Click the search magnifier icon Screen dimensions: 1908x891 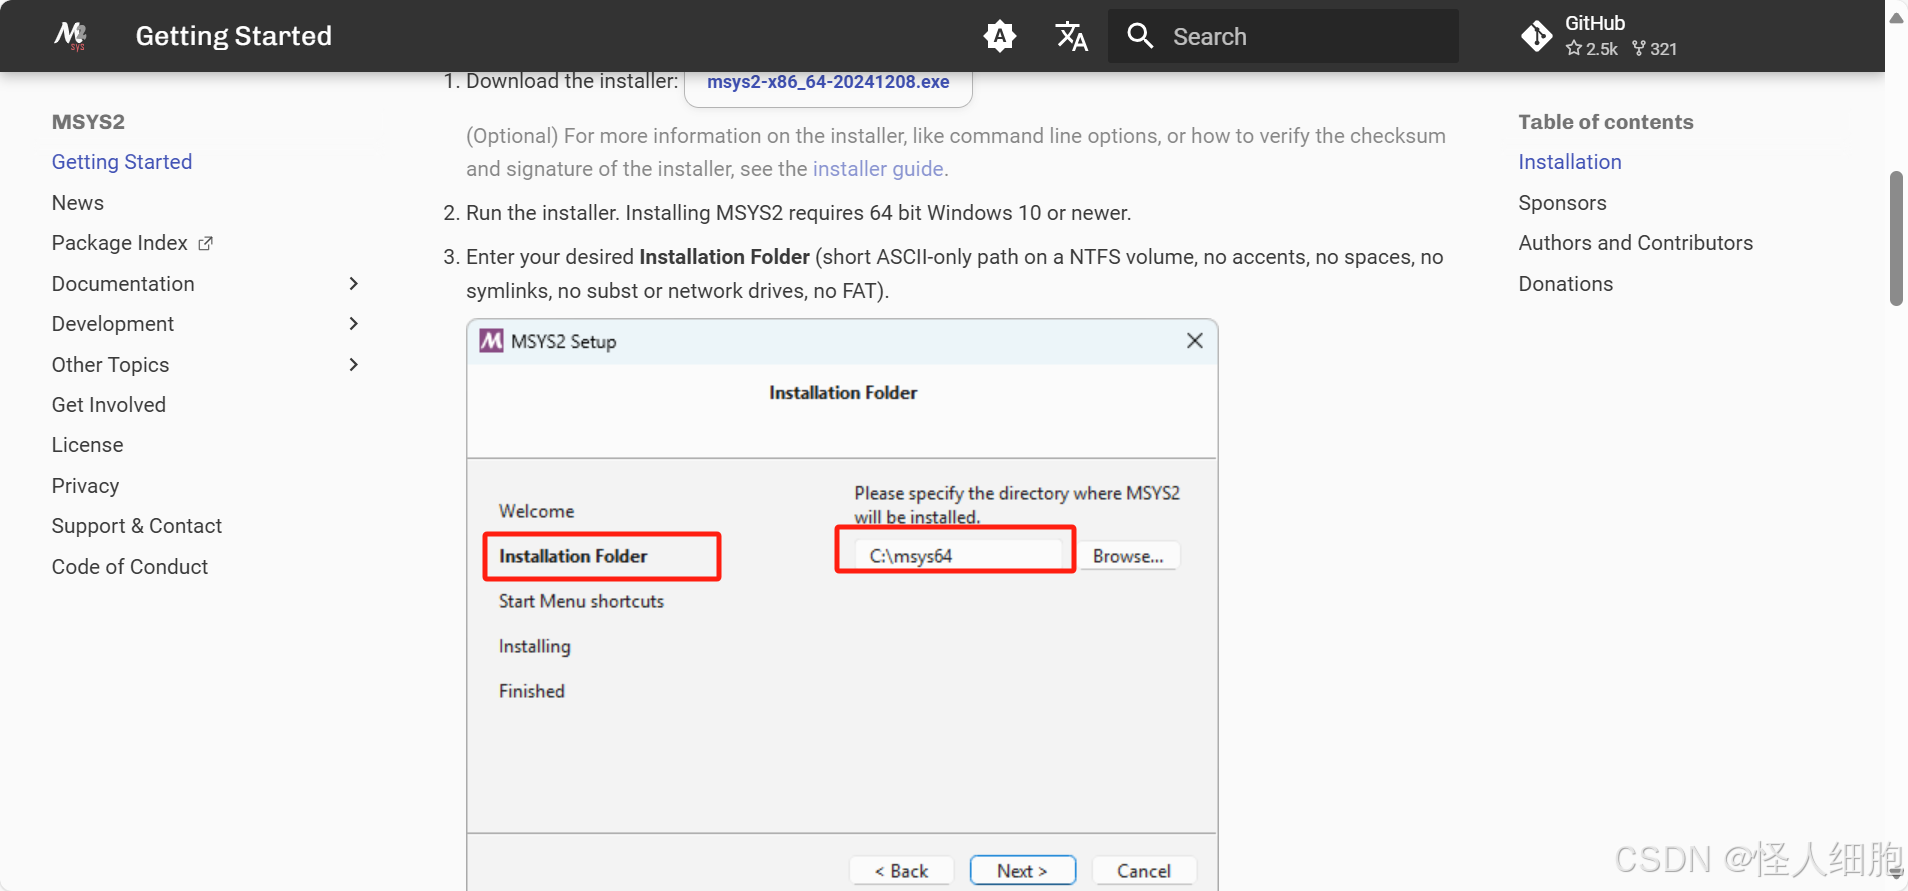[1140, 36]
